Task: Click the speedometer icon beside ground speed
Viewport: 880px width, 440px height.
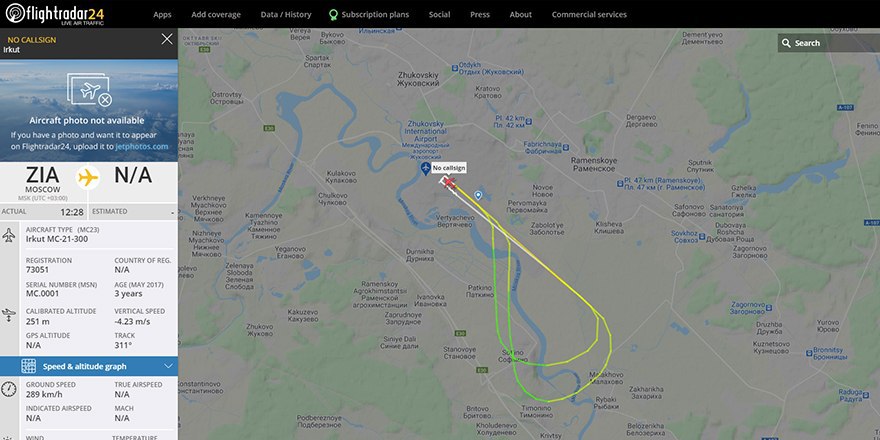Action: coord(8,389)
